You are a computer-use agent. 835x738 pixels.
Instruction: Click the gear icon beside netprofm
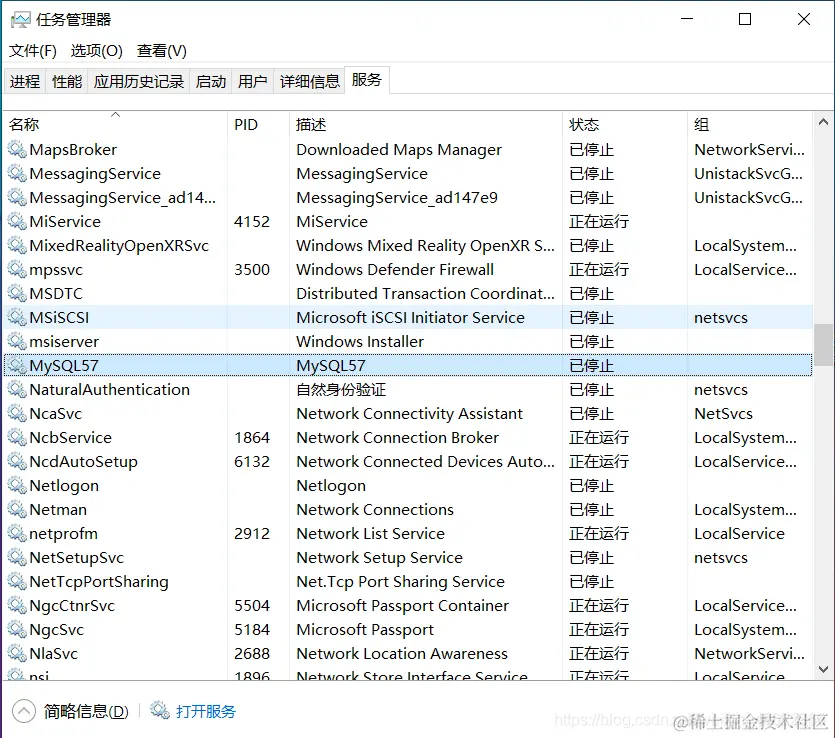(x=17, y=533)
